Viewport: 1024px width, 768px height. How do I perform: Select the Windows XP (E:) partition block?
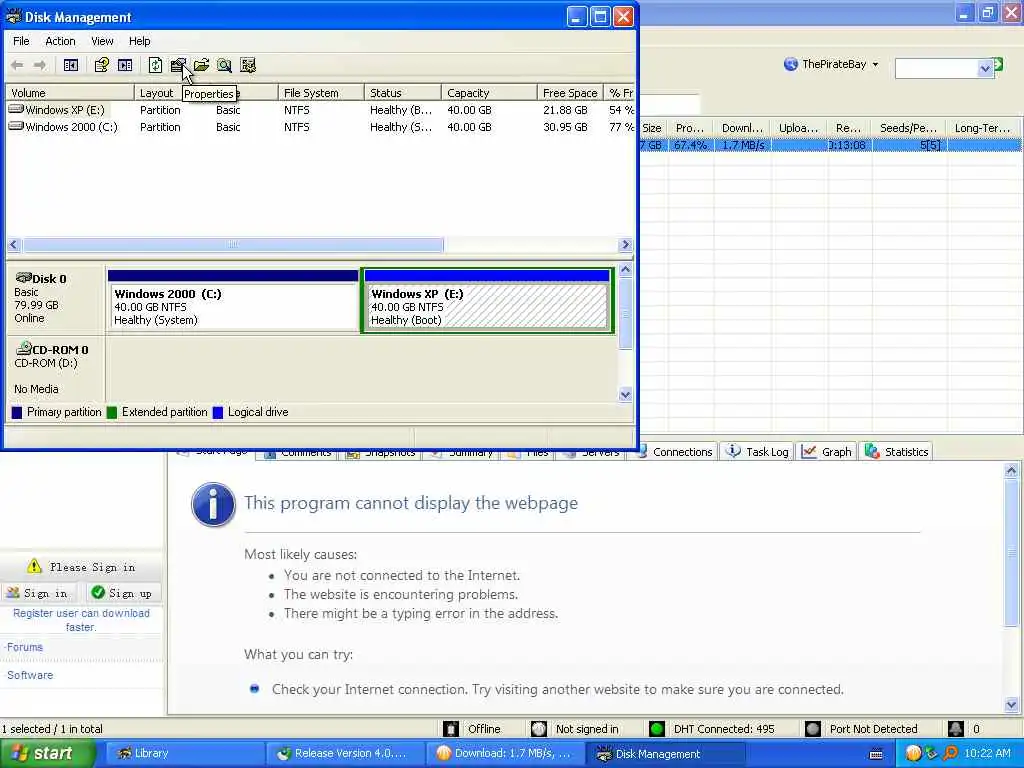[x=487, y=302]
